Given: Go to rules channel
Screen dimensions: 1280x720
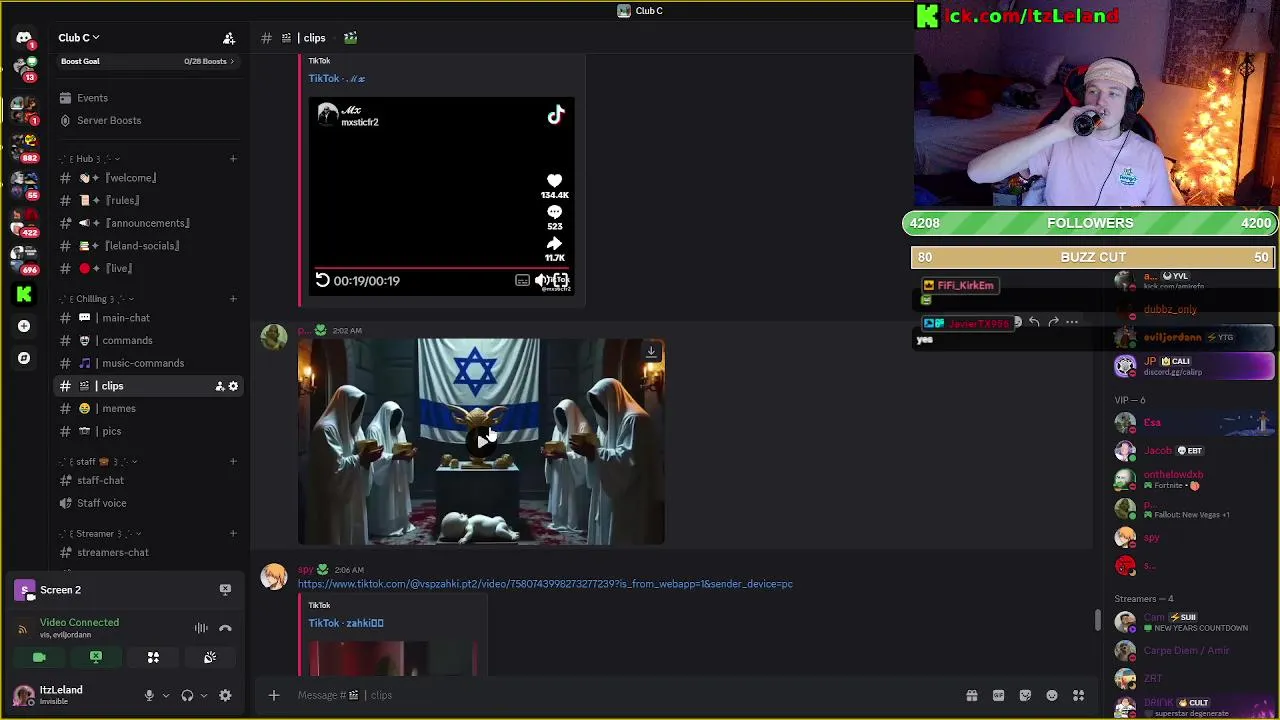Looking at the screenshot, I should (x=148, y=200).
